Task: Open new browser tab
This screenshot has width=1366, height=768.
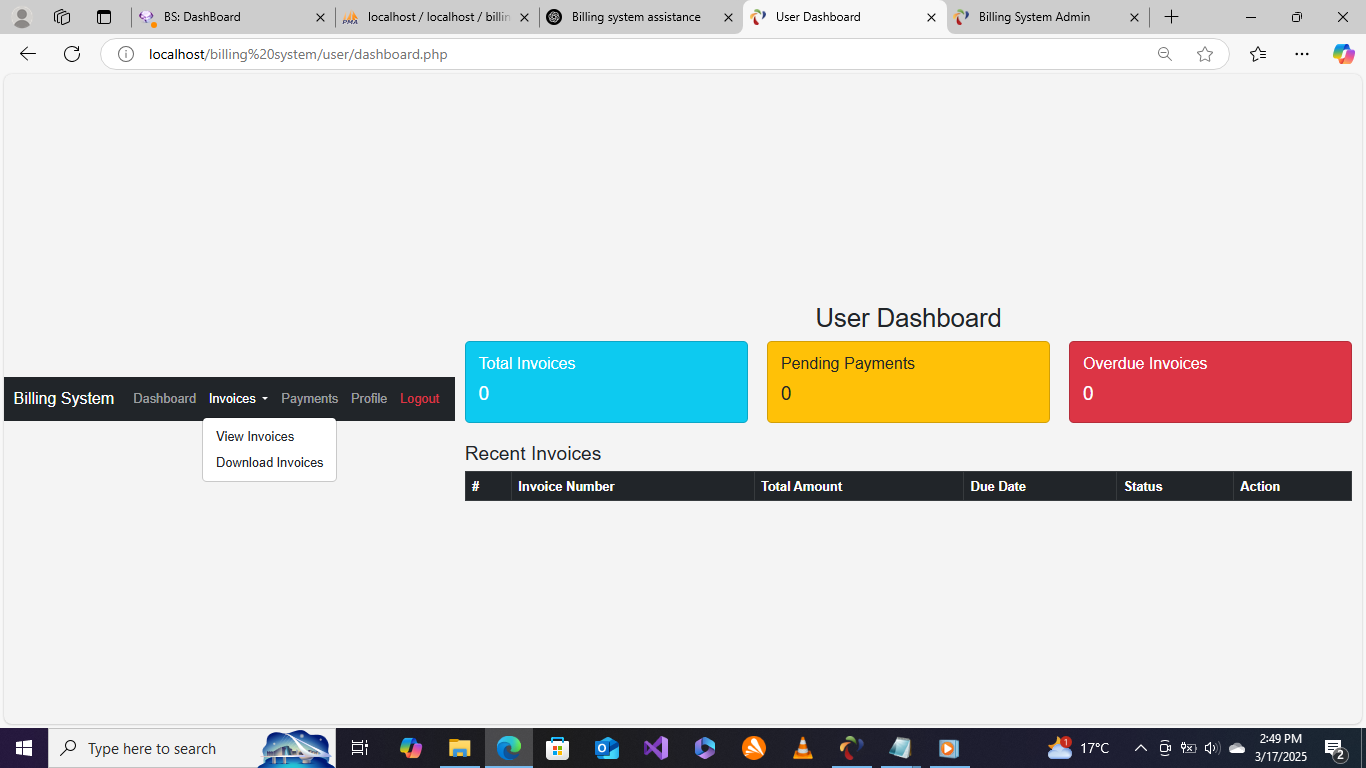Action: (x=1171, y=17)
